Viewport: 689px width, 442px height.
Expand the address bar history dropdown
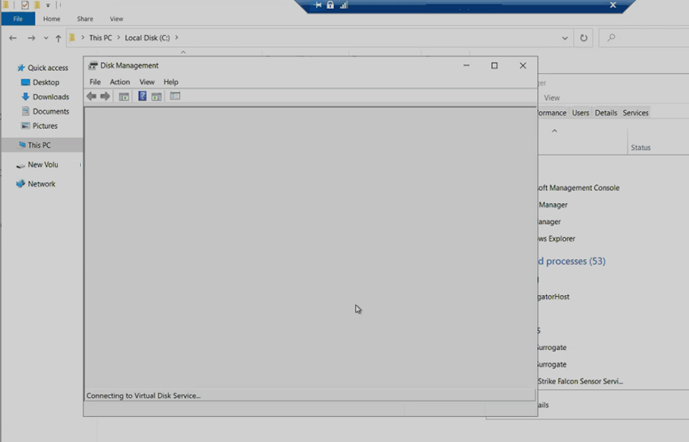coord(563,38)
